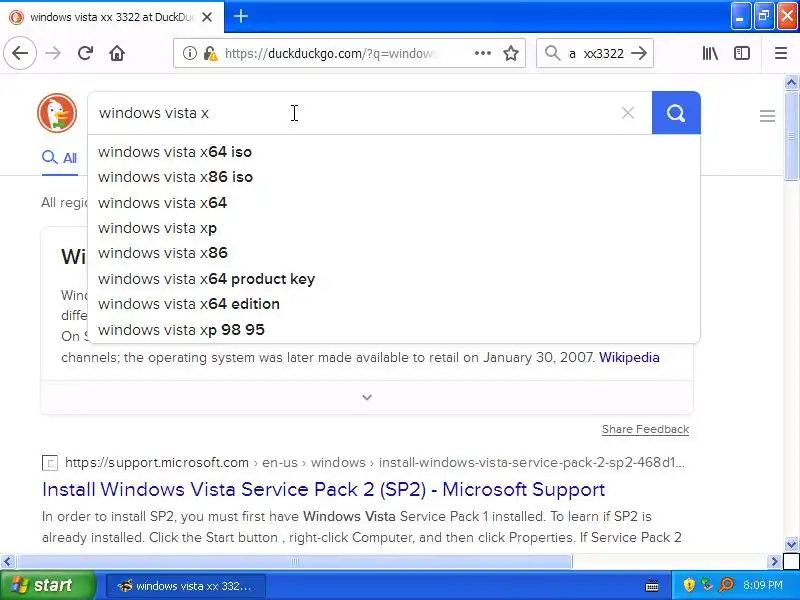Click the support.microsoft.com result URL

click(375, 463)
